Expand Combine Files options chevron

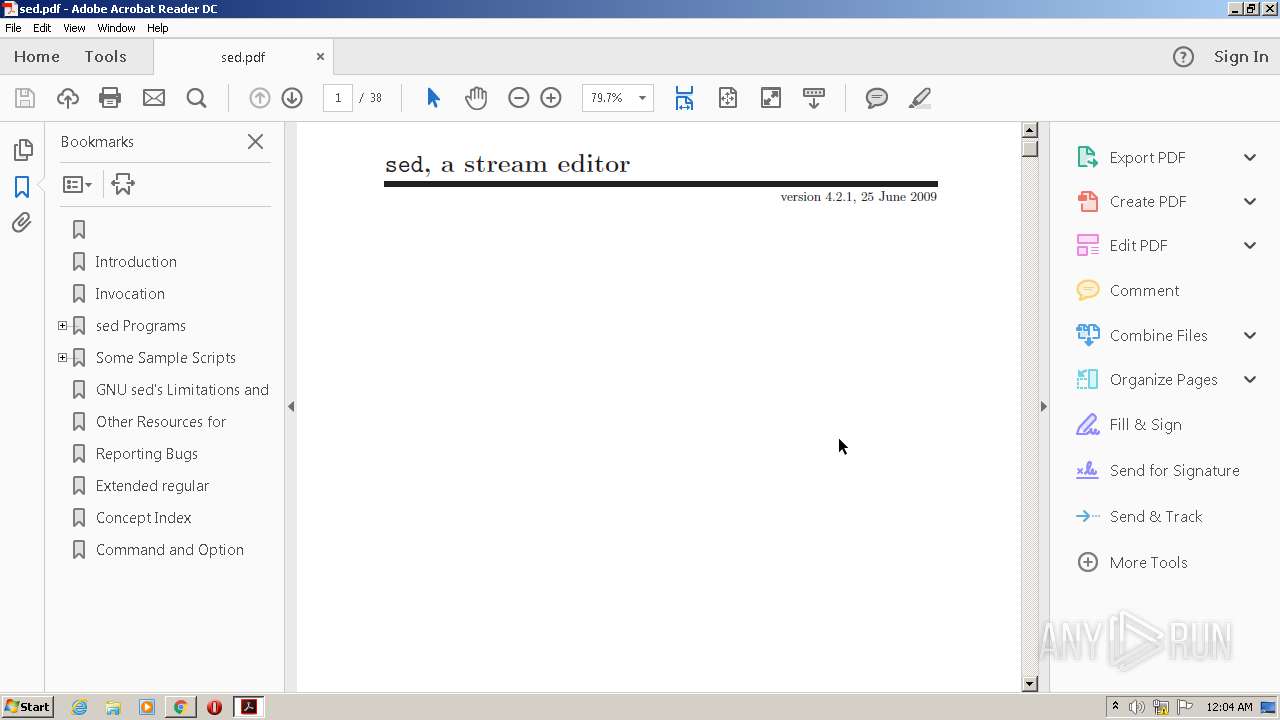1250,336
